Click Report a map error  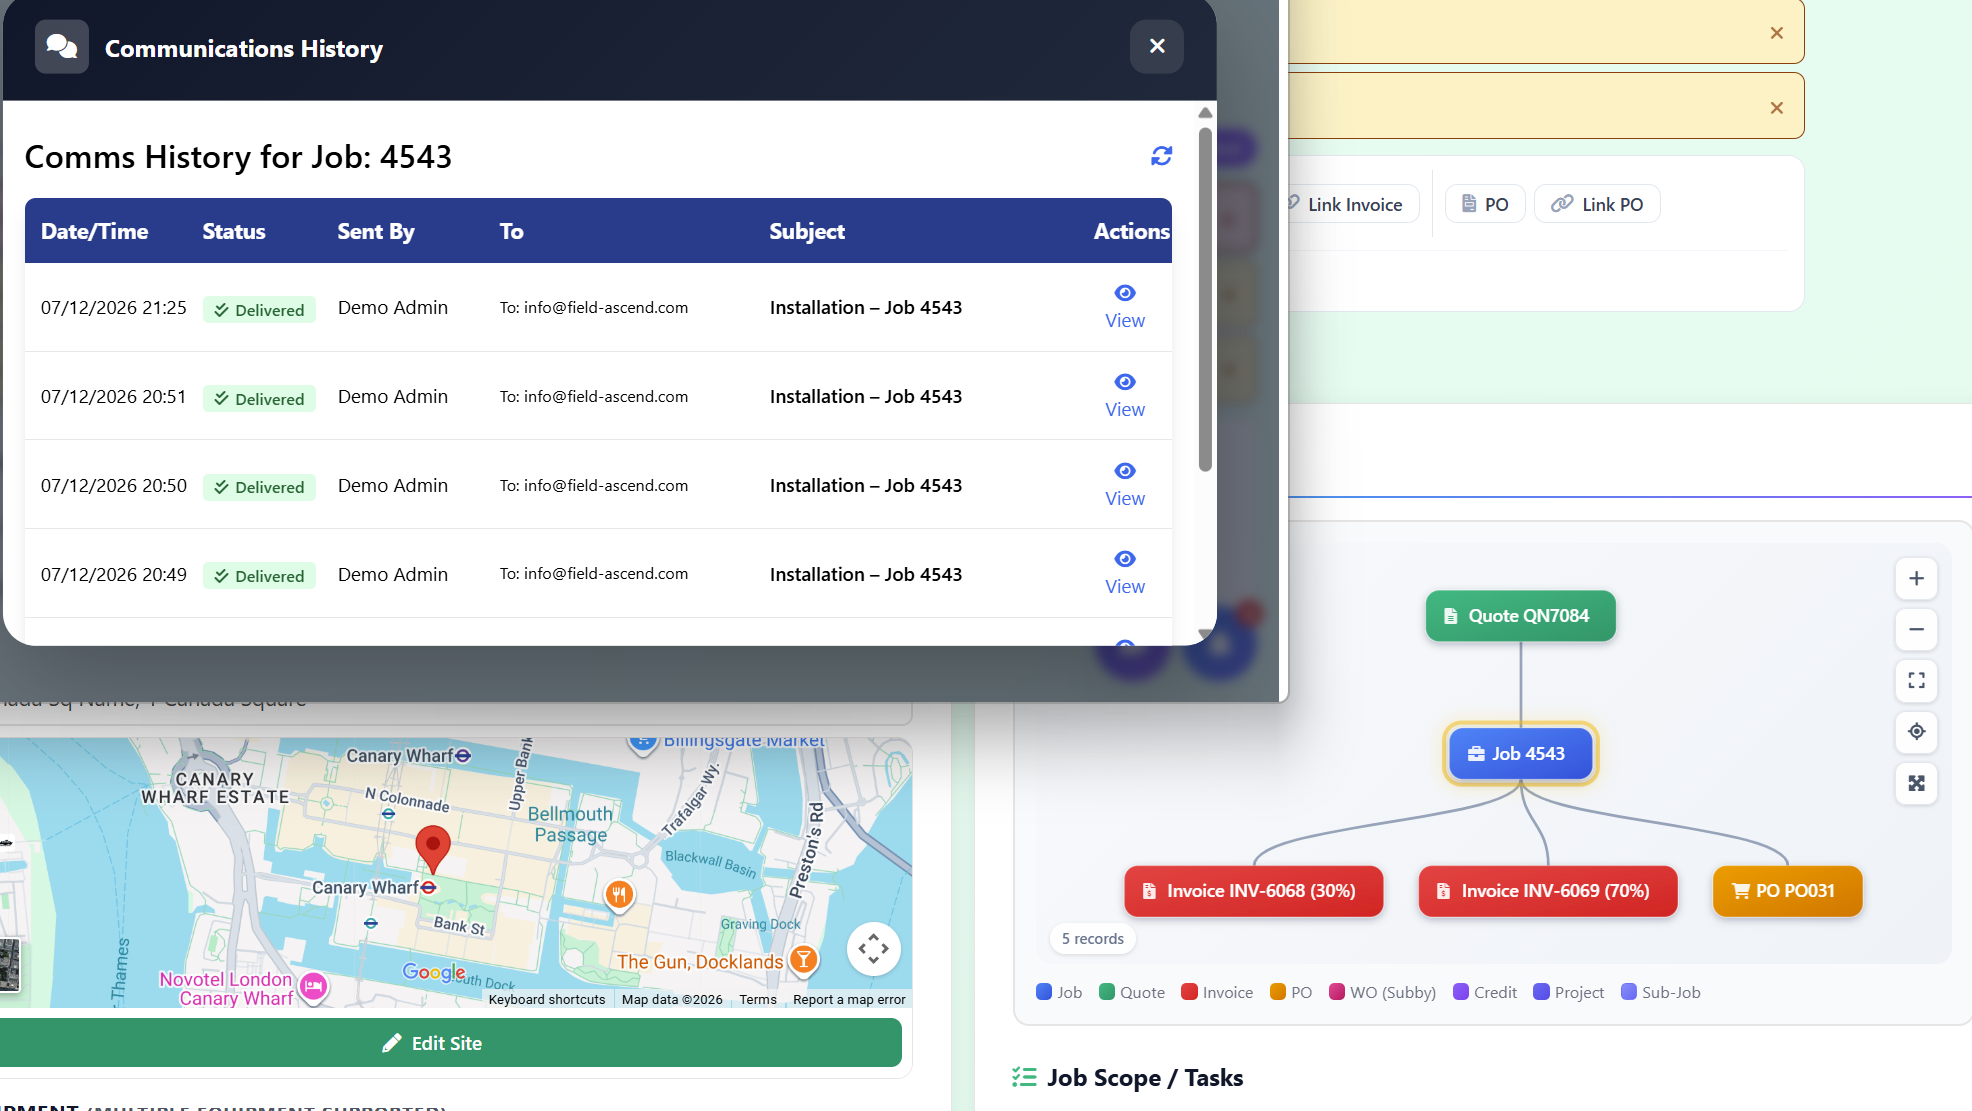(x=849, y=999)
